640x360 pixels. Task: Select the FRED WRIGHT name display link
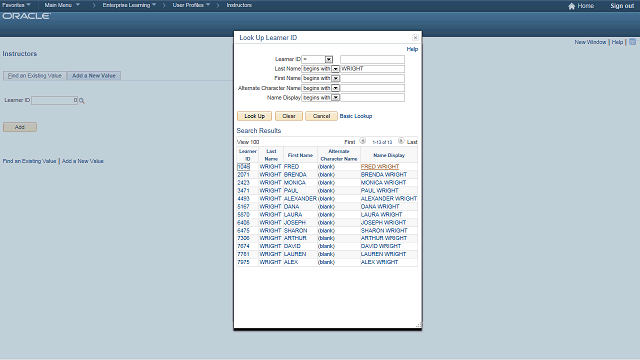[x=380, y=167]
